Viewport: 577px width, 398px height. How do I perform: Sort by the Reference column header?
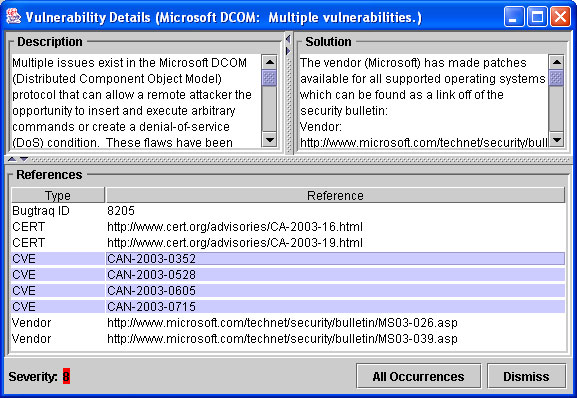(x=335, y=195)
